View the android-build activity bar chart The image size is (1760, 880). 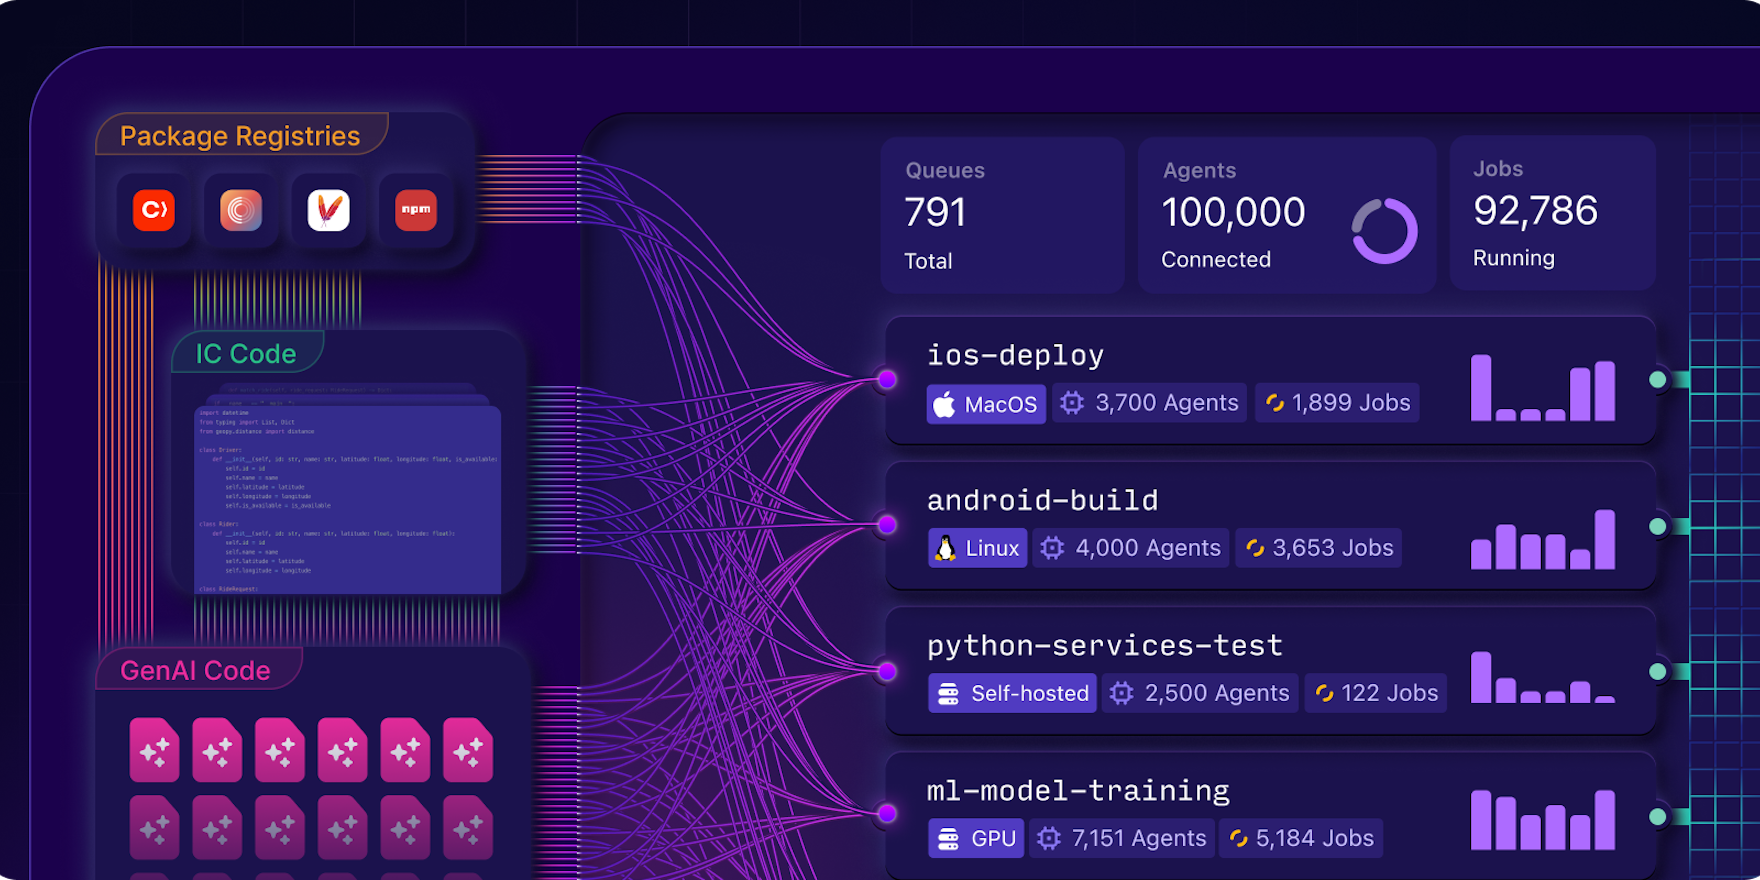[1543, 539]
